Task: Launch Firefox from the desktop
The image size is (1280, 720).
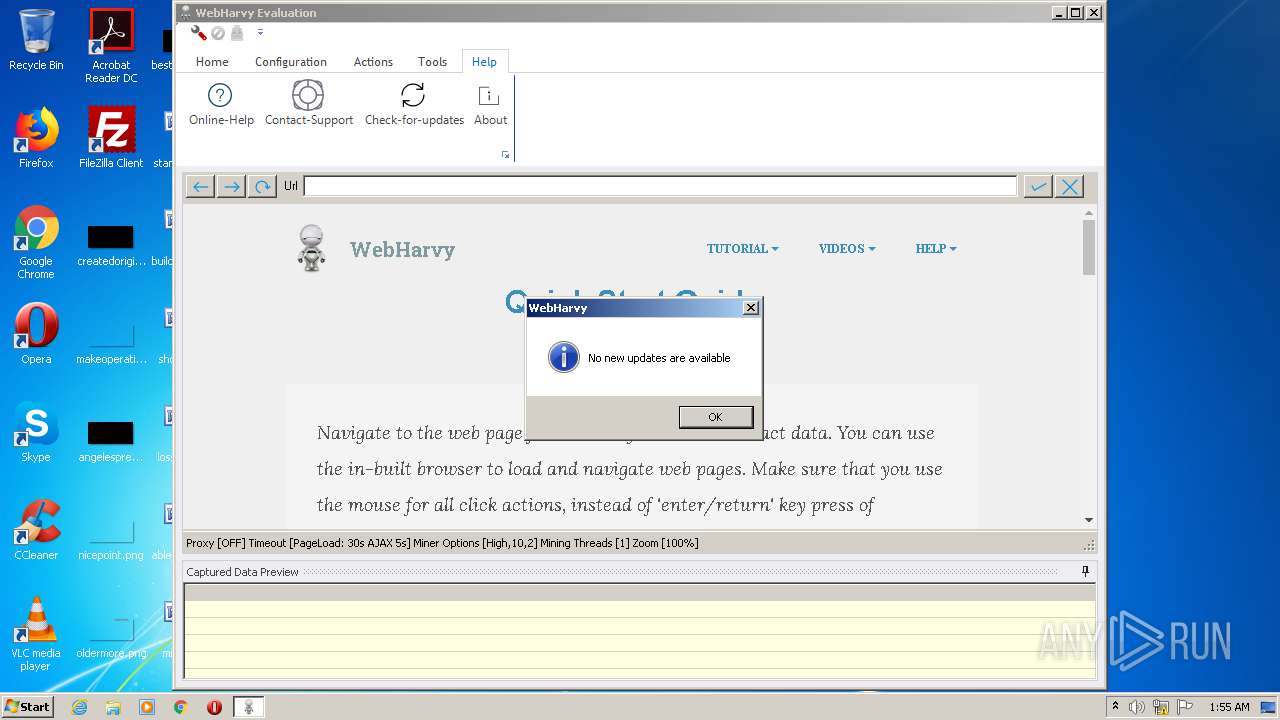Action: point(36,138)
